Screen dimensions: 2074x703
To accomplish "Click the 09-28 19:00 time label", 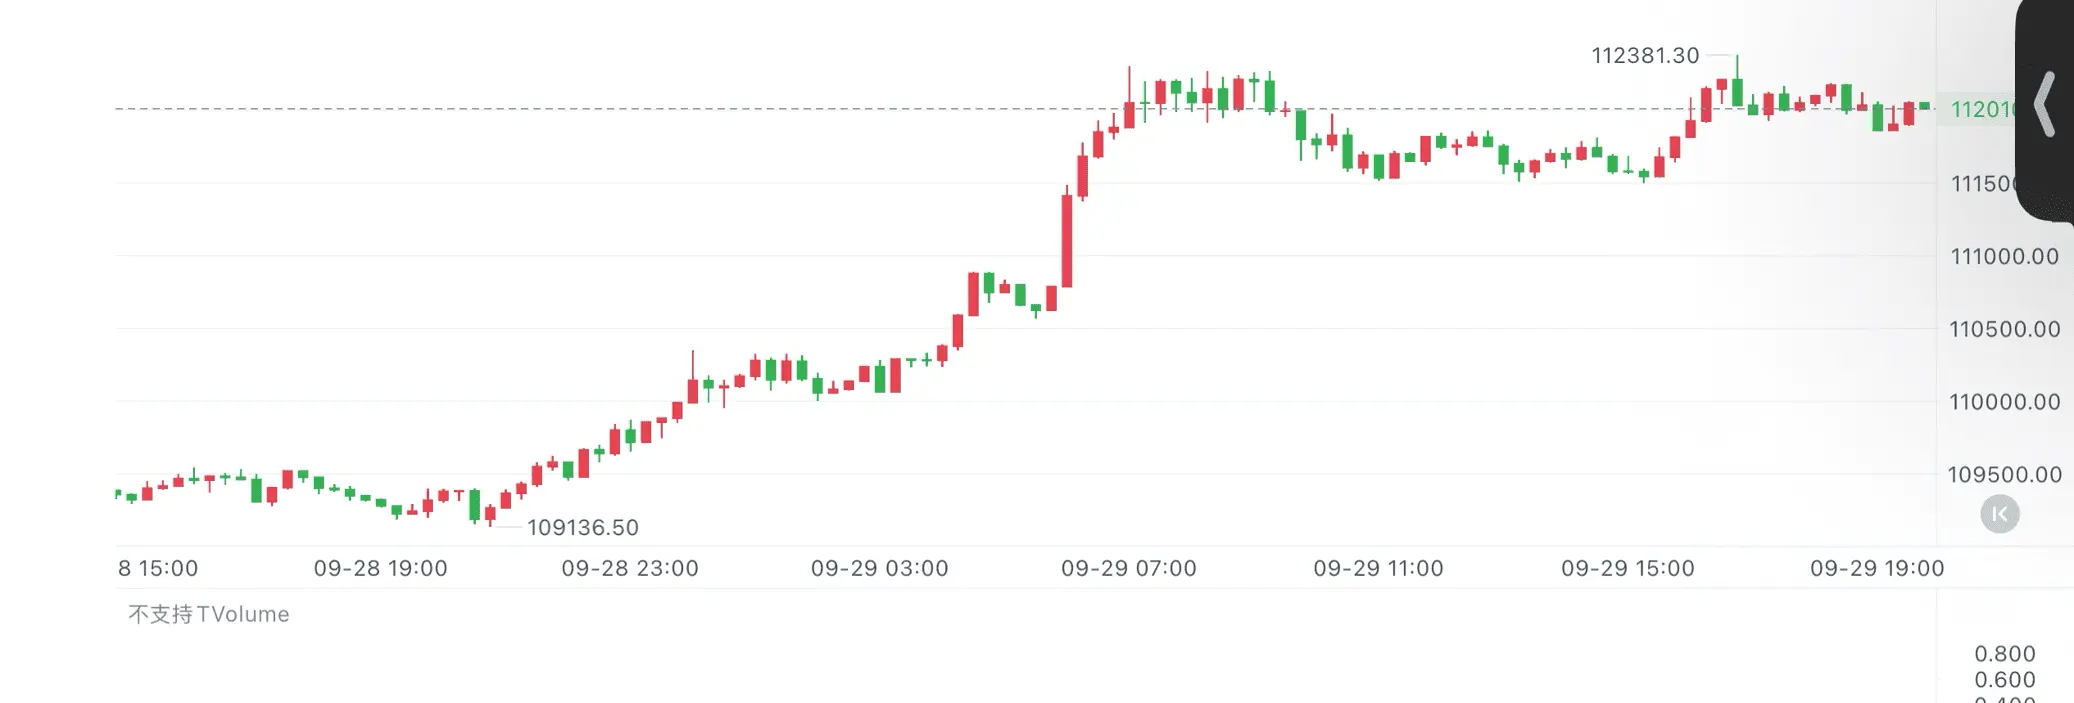I will tap(380, 568).
